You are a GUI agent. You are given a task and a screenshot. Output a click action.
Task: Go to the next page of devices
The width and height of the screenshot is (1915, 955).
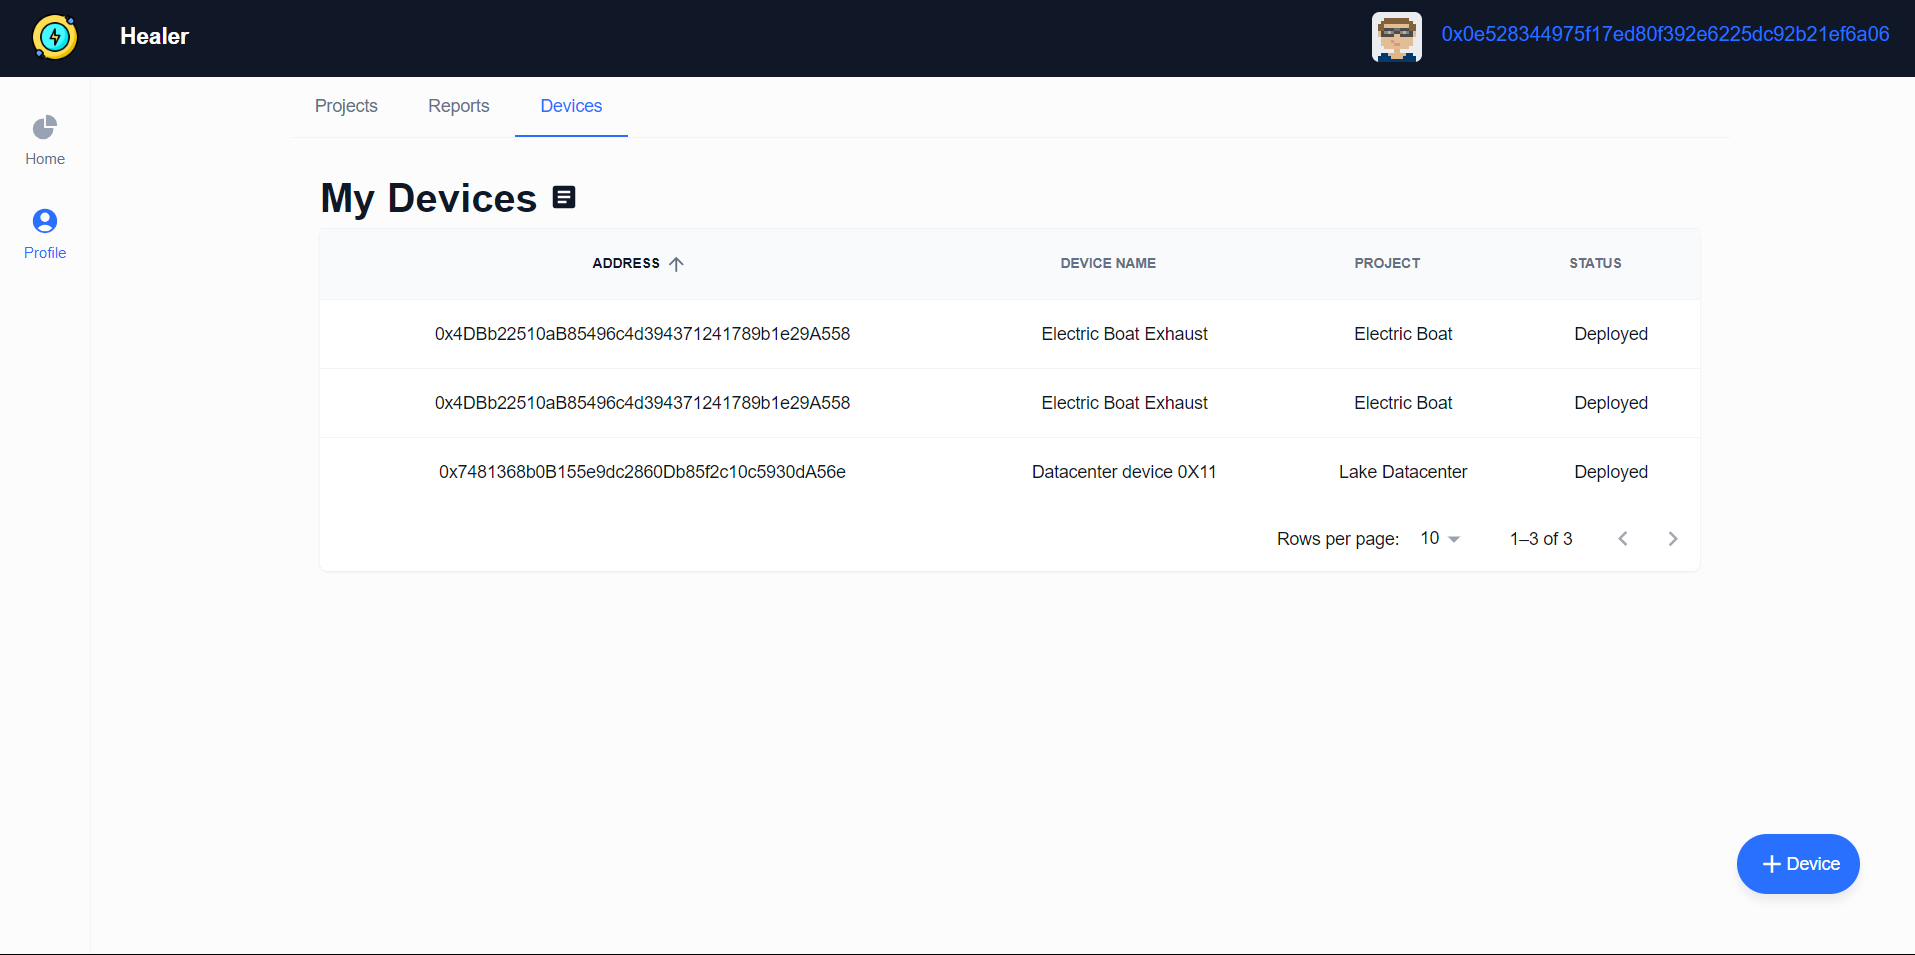pyautogui.click(x=1673, y=539)
